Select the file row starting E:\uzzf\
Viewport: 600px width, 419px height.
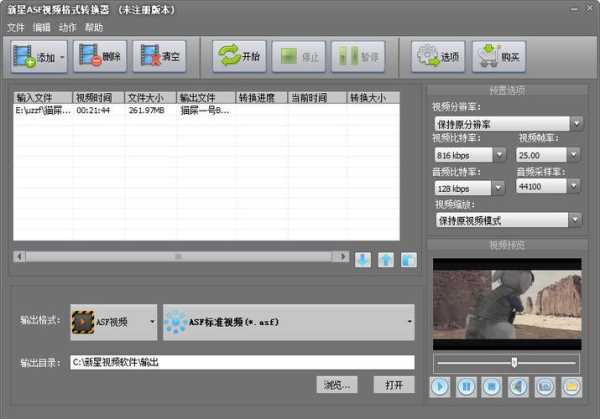pyautogui.click(x=207, y=111)
